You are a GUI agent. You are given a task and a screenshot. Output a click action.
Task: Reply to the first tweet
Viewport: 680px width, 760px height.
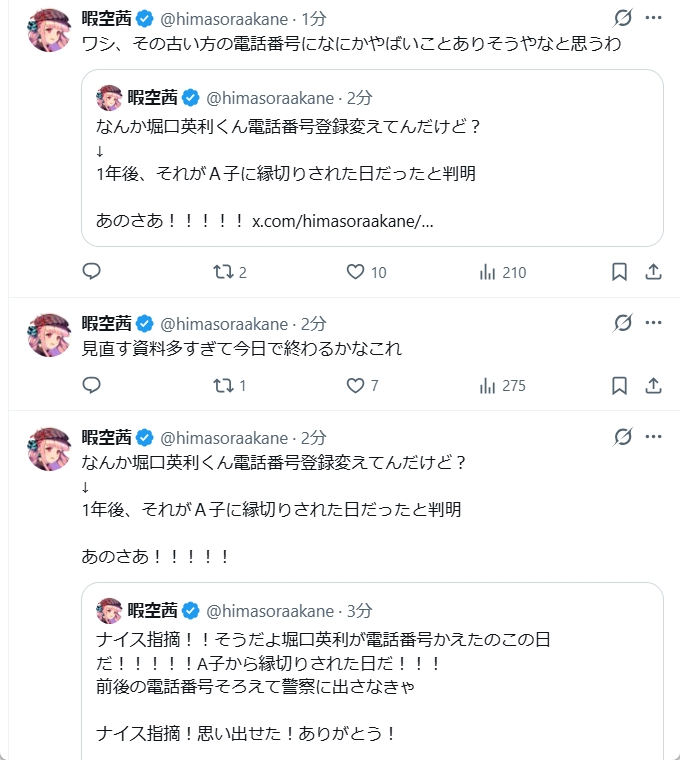[91, 272]
